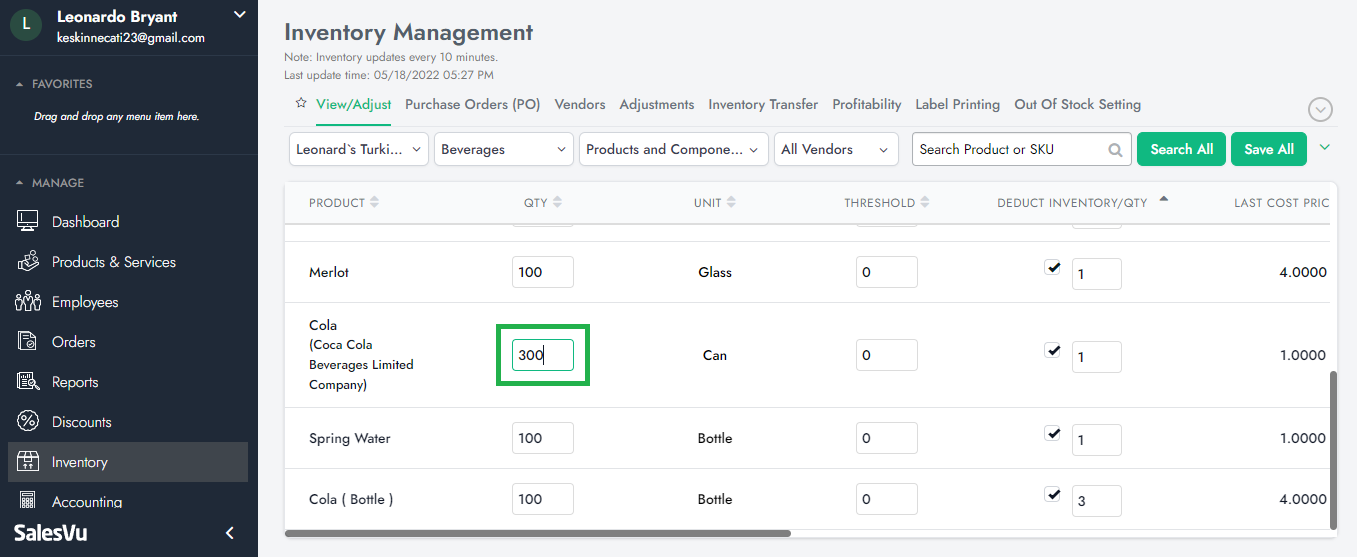Click the horizontal scrollbar under the table
This screenshot has height=557, width=1357.
coord(538,534)
